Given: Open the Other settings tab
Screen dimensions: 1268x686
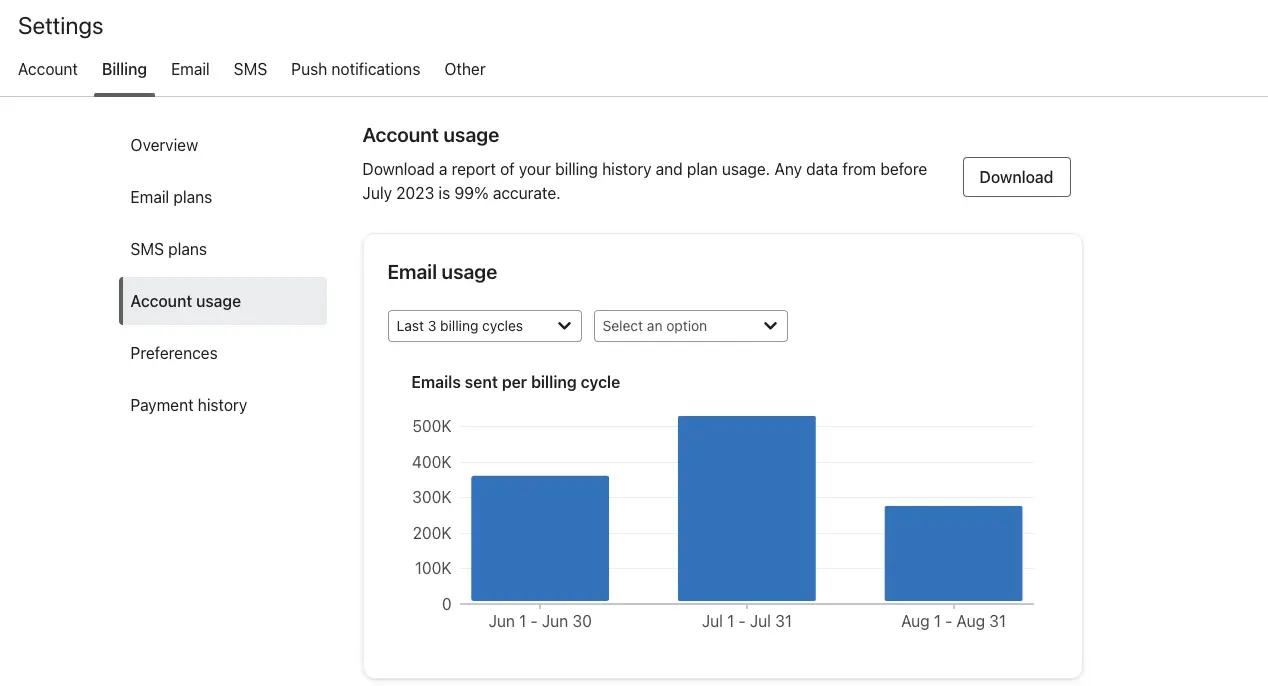Looking at the screenshot, I should tap(464, 69).
